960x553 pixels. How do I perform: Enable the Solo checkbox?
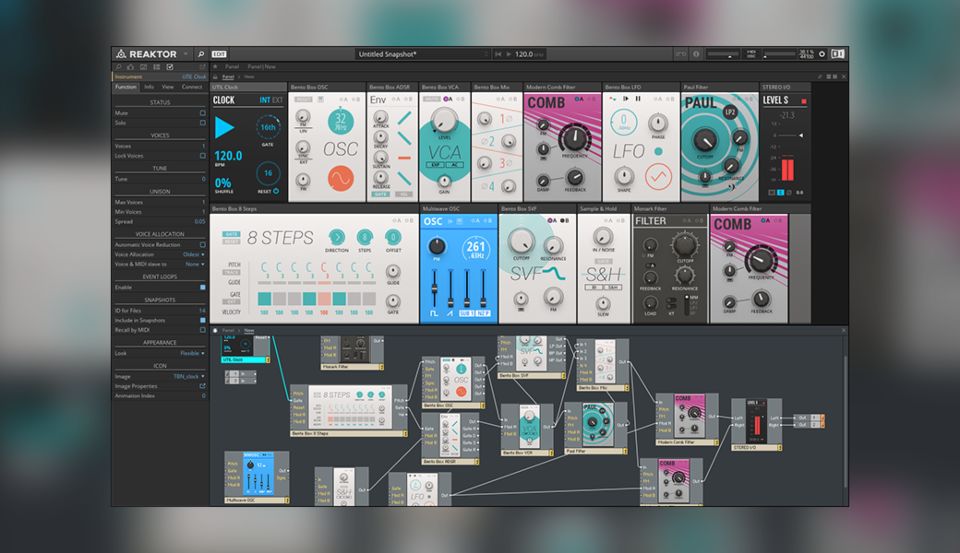203,123
